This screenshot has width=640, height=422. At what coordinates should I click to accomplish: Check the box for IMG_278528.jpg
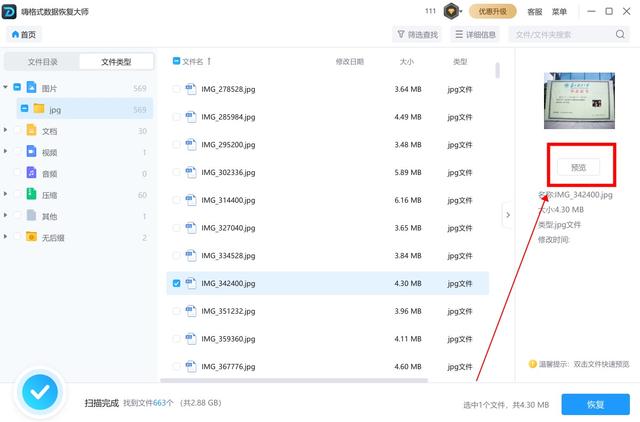point(176,89)
